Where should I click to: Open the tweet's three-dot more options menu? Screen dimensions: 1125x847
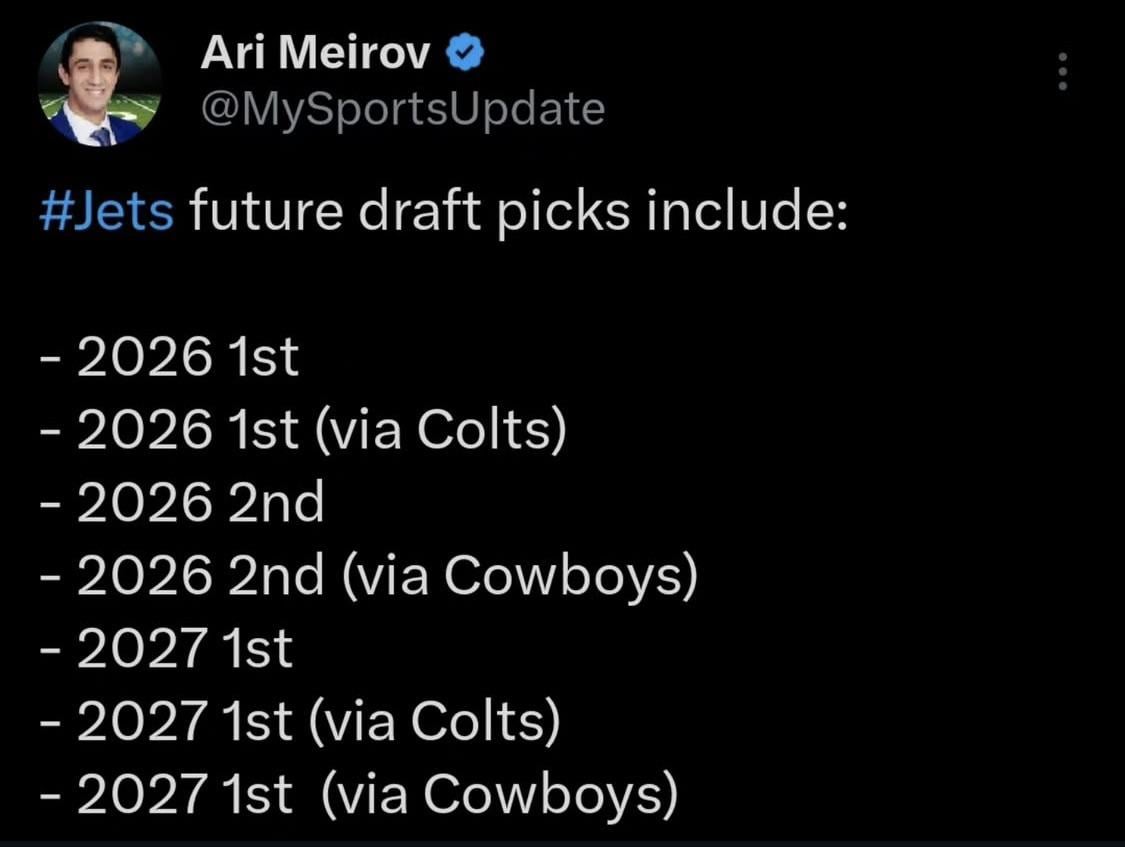pos(1062,72)
